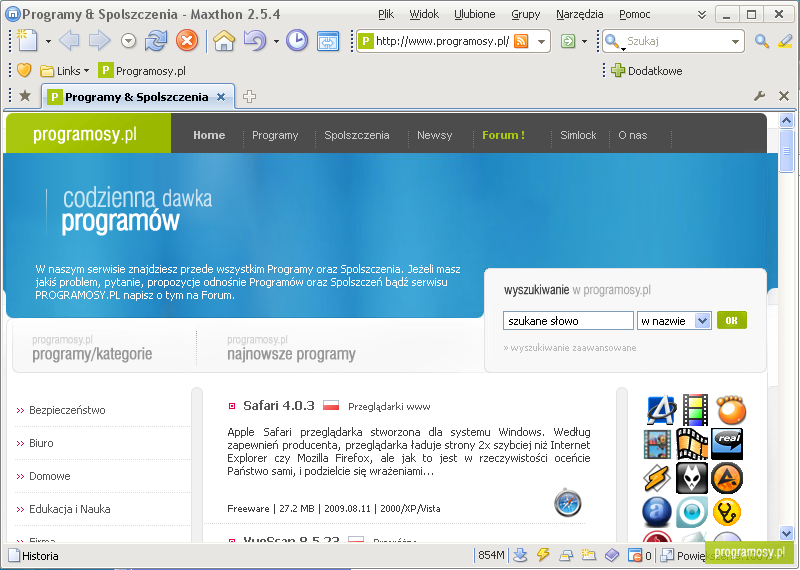Click the green OK search button
The width and height of the screenshot is (800, 570).
pyautogui.click(x=732, y=320)
